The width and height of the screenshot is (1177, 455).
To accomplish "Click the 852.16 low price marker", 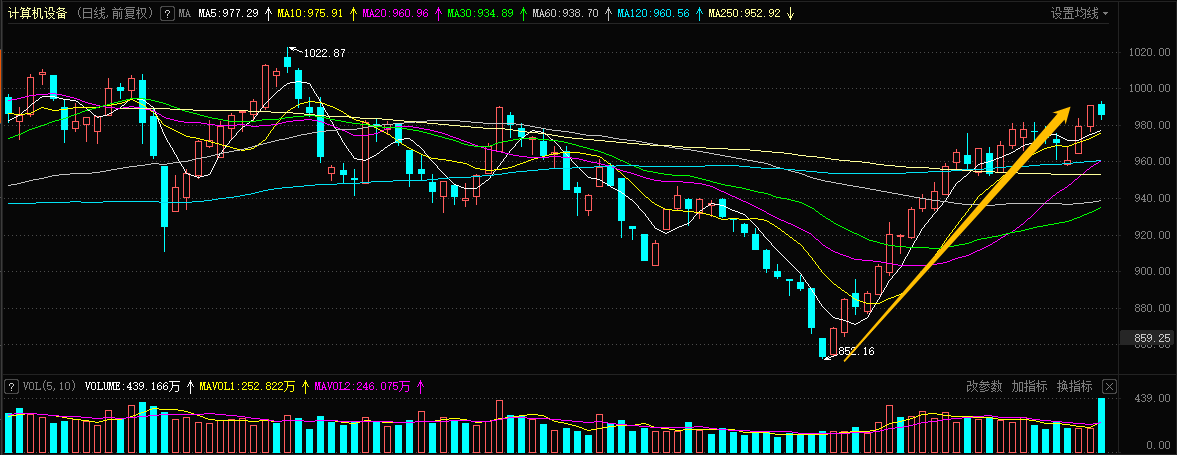I will pos(855,352).
